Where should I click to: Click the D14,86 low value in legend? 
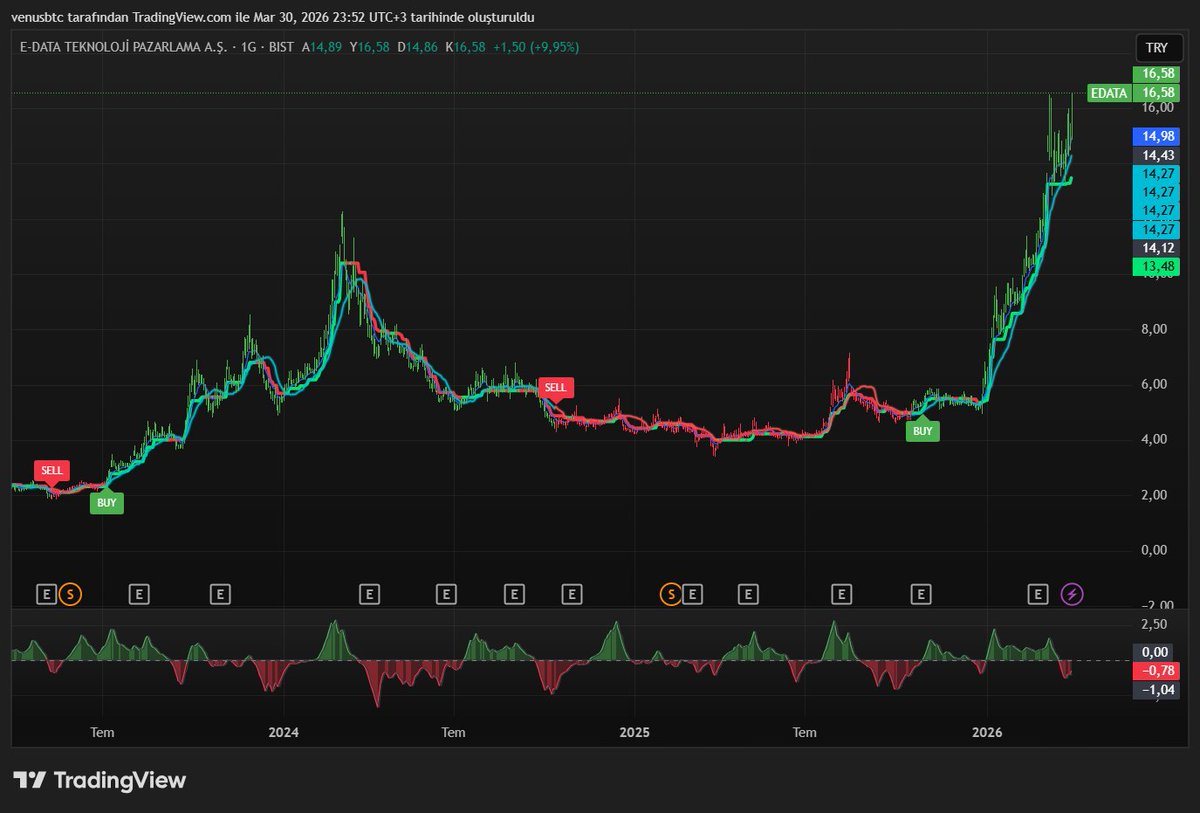coord(418,47)
